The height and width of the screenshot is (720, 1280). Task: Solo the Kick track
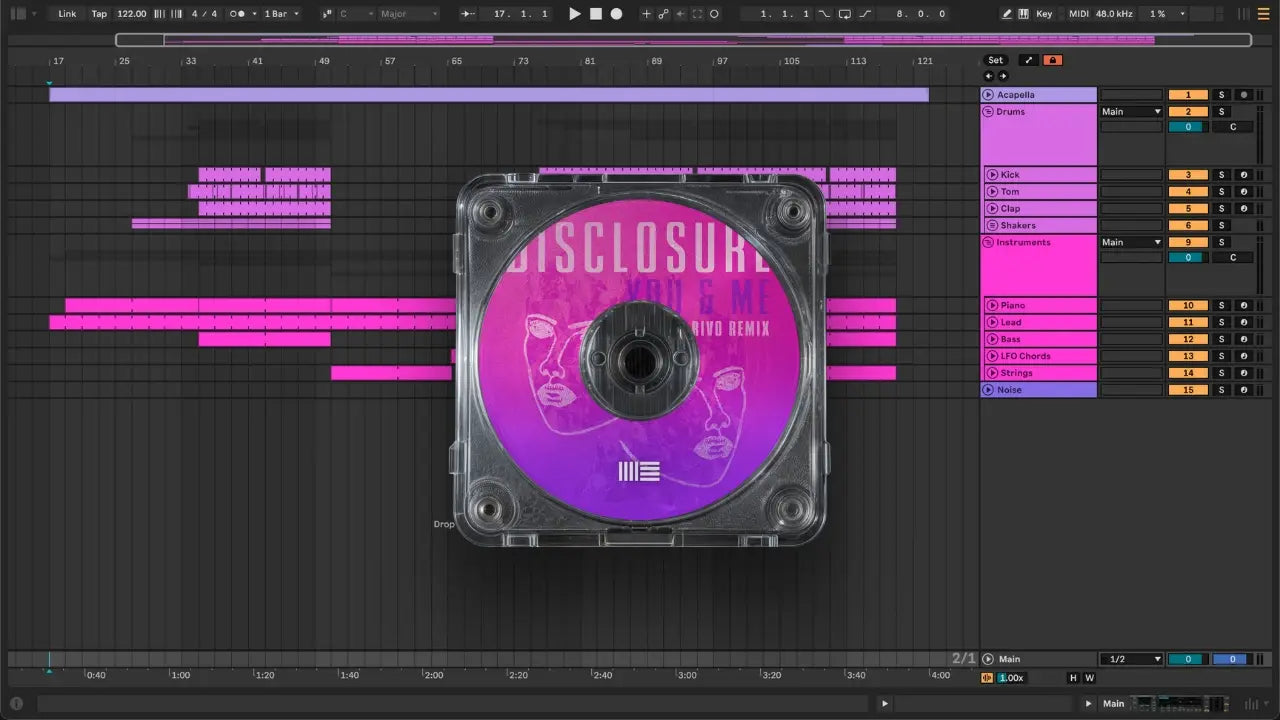coord(1220,175)
